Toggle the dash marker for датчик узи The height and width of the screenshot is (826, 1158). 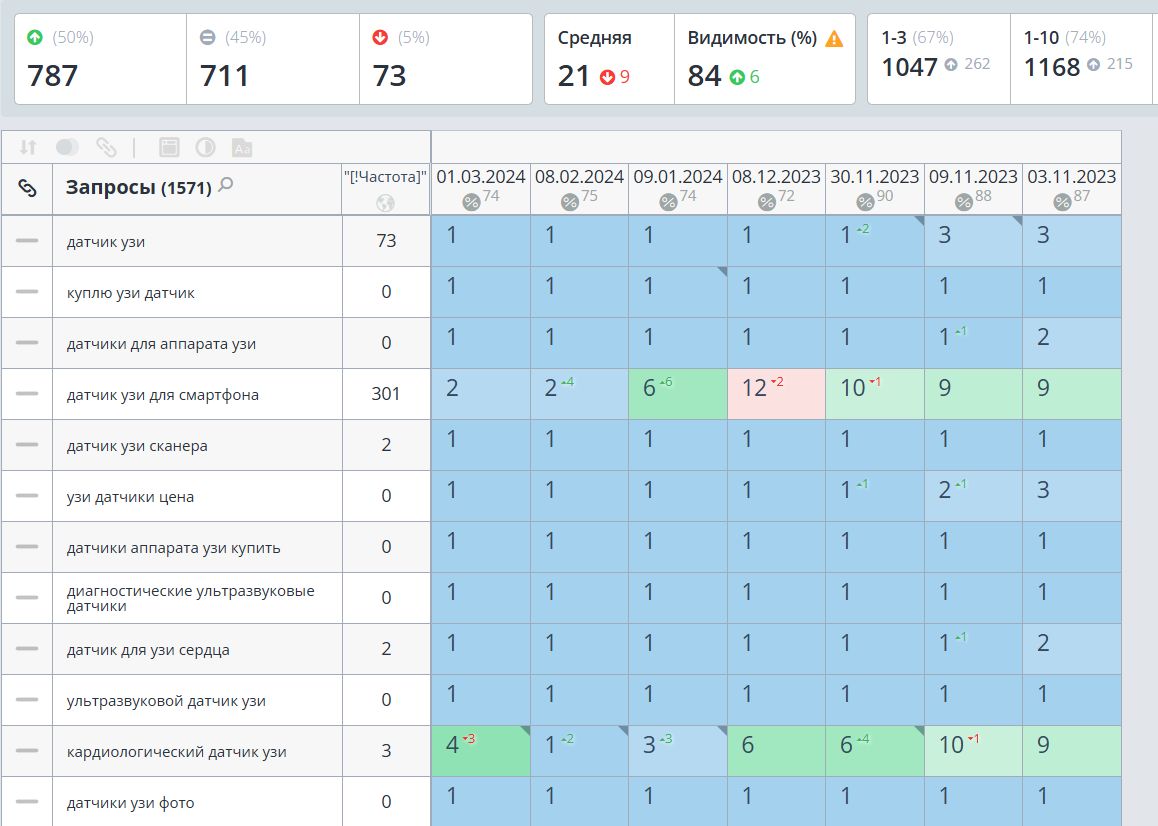coord(27,241)
